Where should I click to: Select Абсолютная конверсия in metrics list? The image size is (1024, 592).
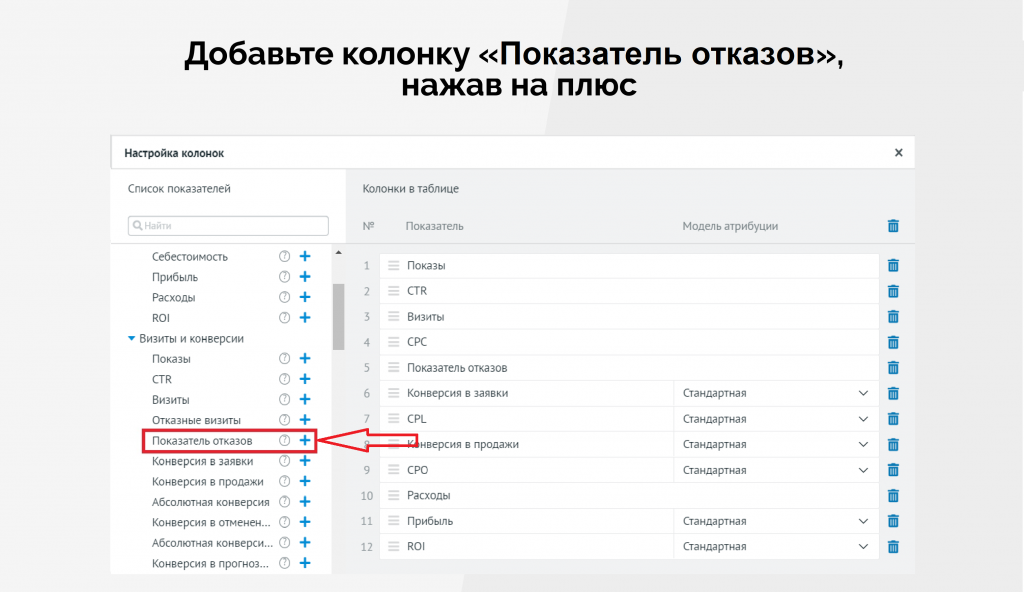coord(210,502)
